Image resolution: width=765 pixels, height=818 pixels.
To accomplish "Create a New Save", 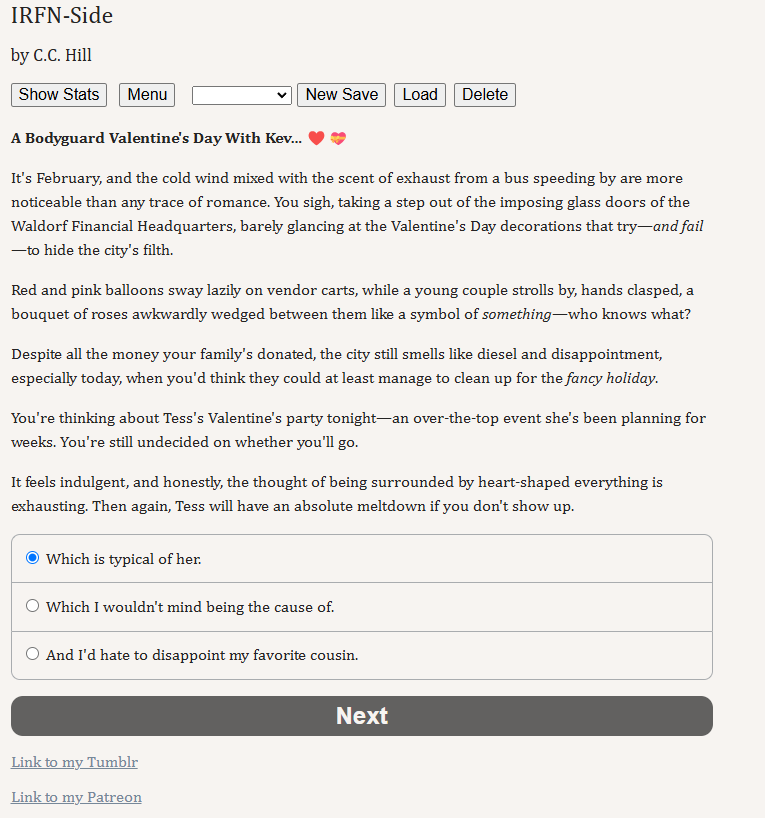I will (342, 95).
